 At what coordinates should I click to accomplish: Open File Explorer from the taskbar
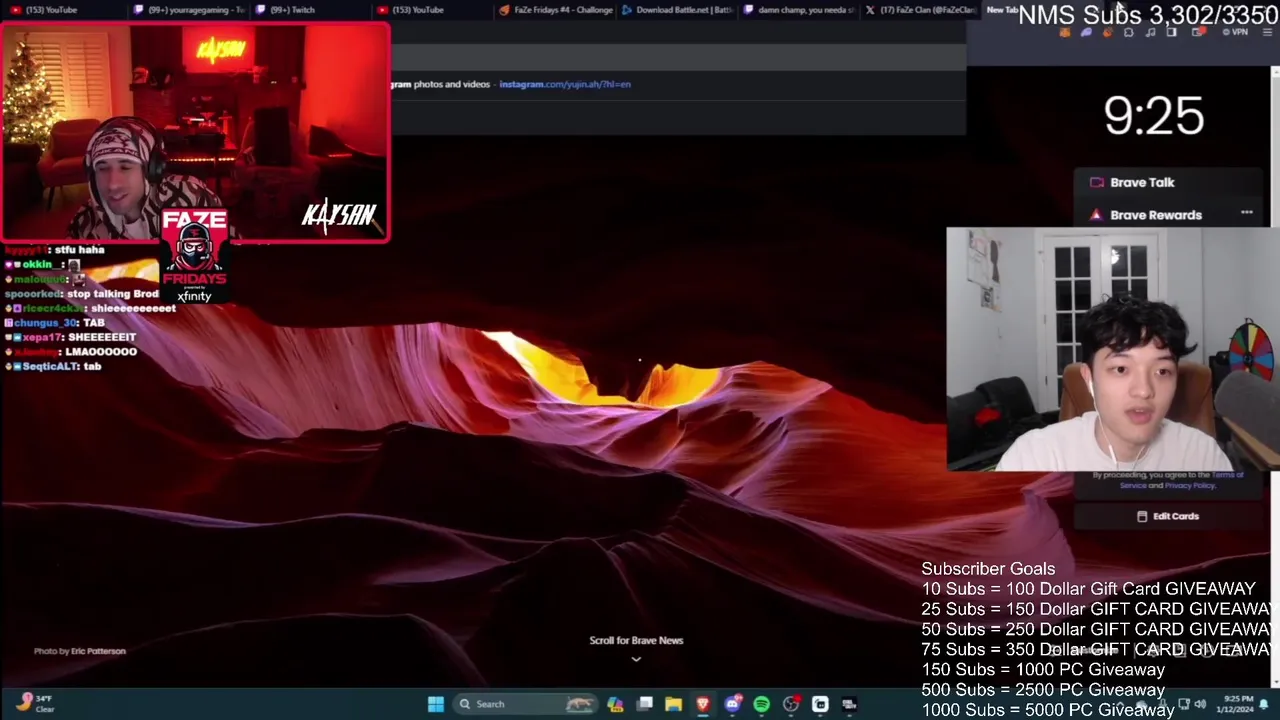(674, 704)
